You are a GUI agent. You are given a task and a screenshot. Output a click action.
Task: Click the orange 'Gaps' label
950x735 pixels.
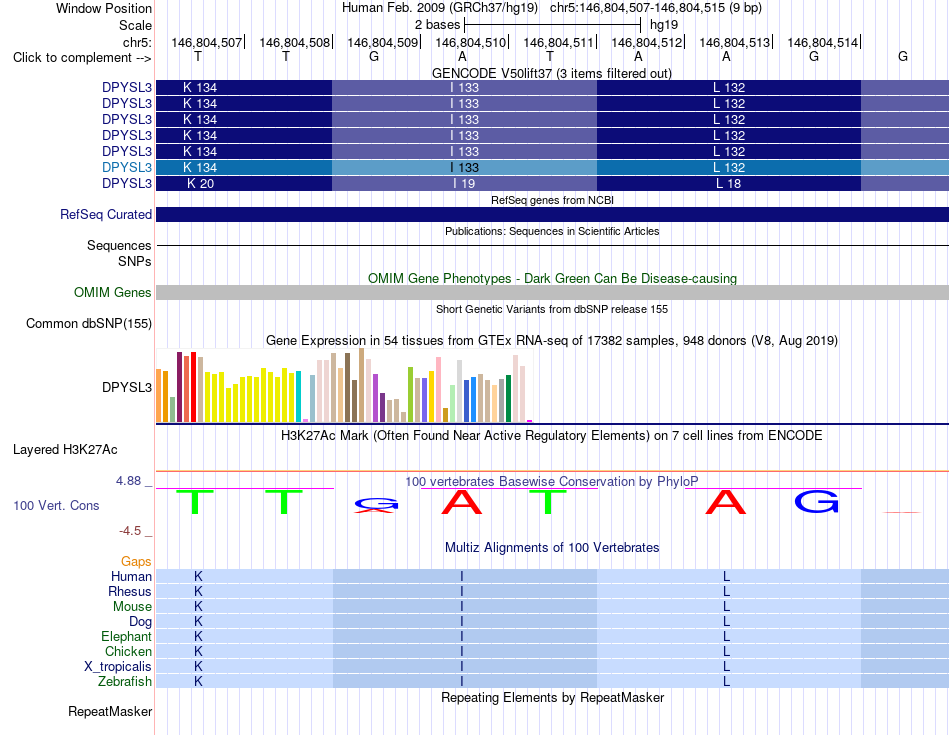[x=136, y=562]
